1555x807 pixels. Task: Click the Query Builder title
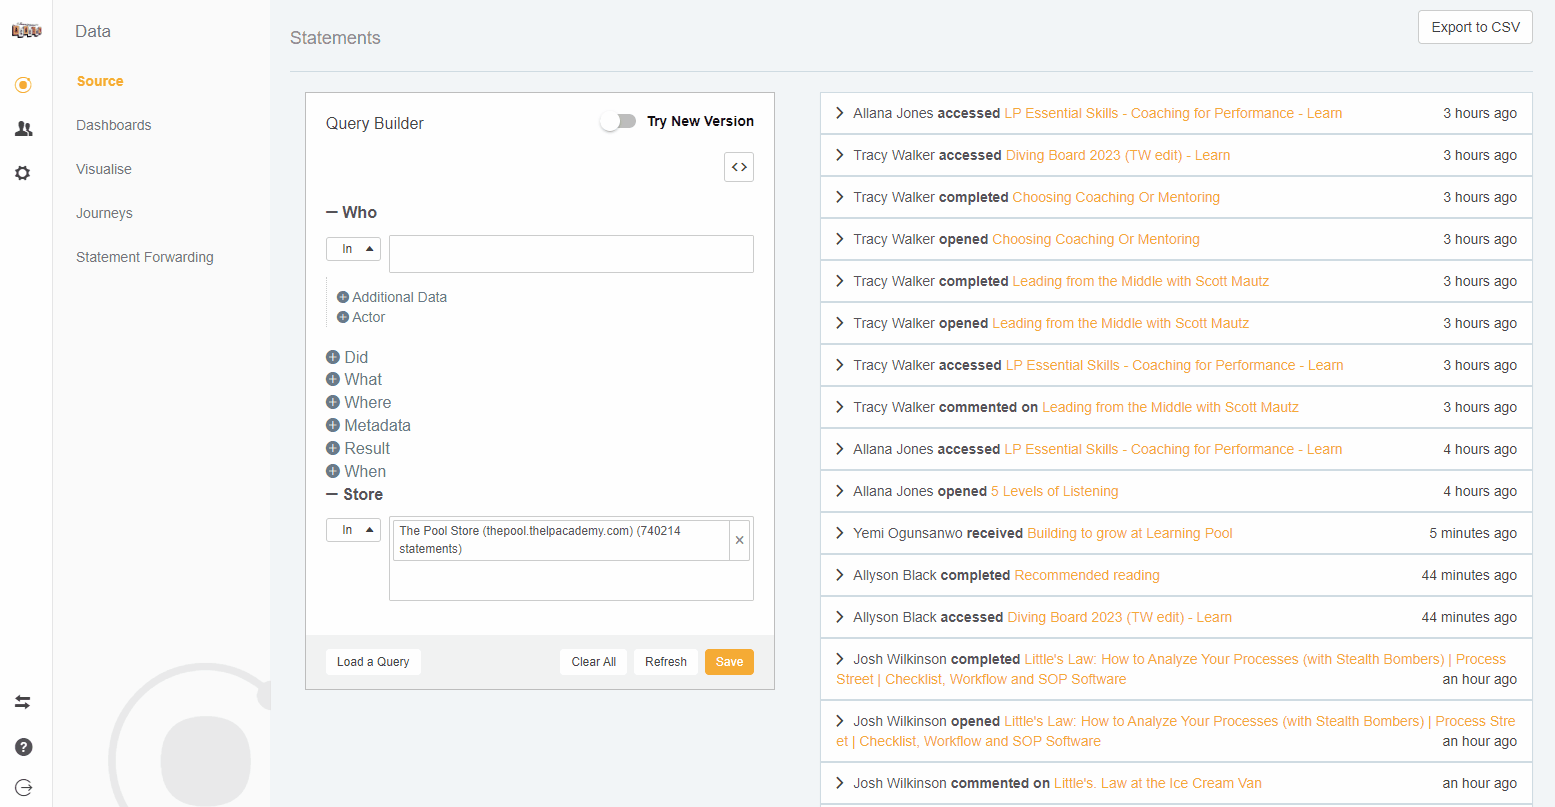375,123
